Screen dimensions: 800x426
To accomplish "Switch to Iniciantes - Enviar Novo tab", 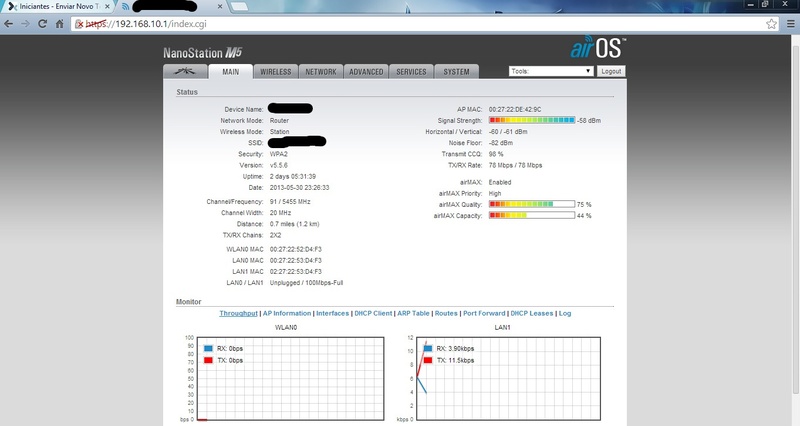I will point(57,7).
